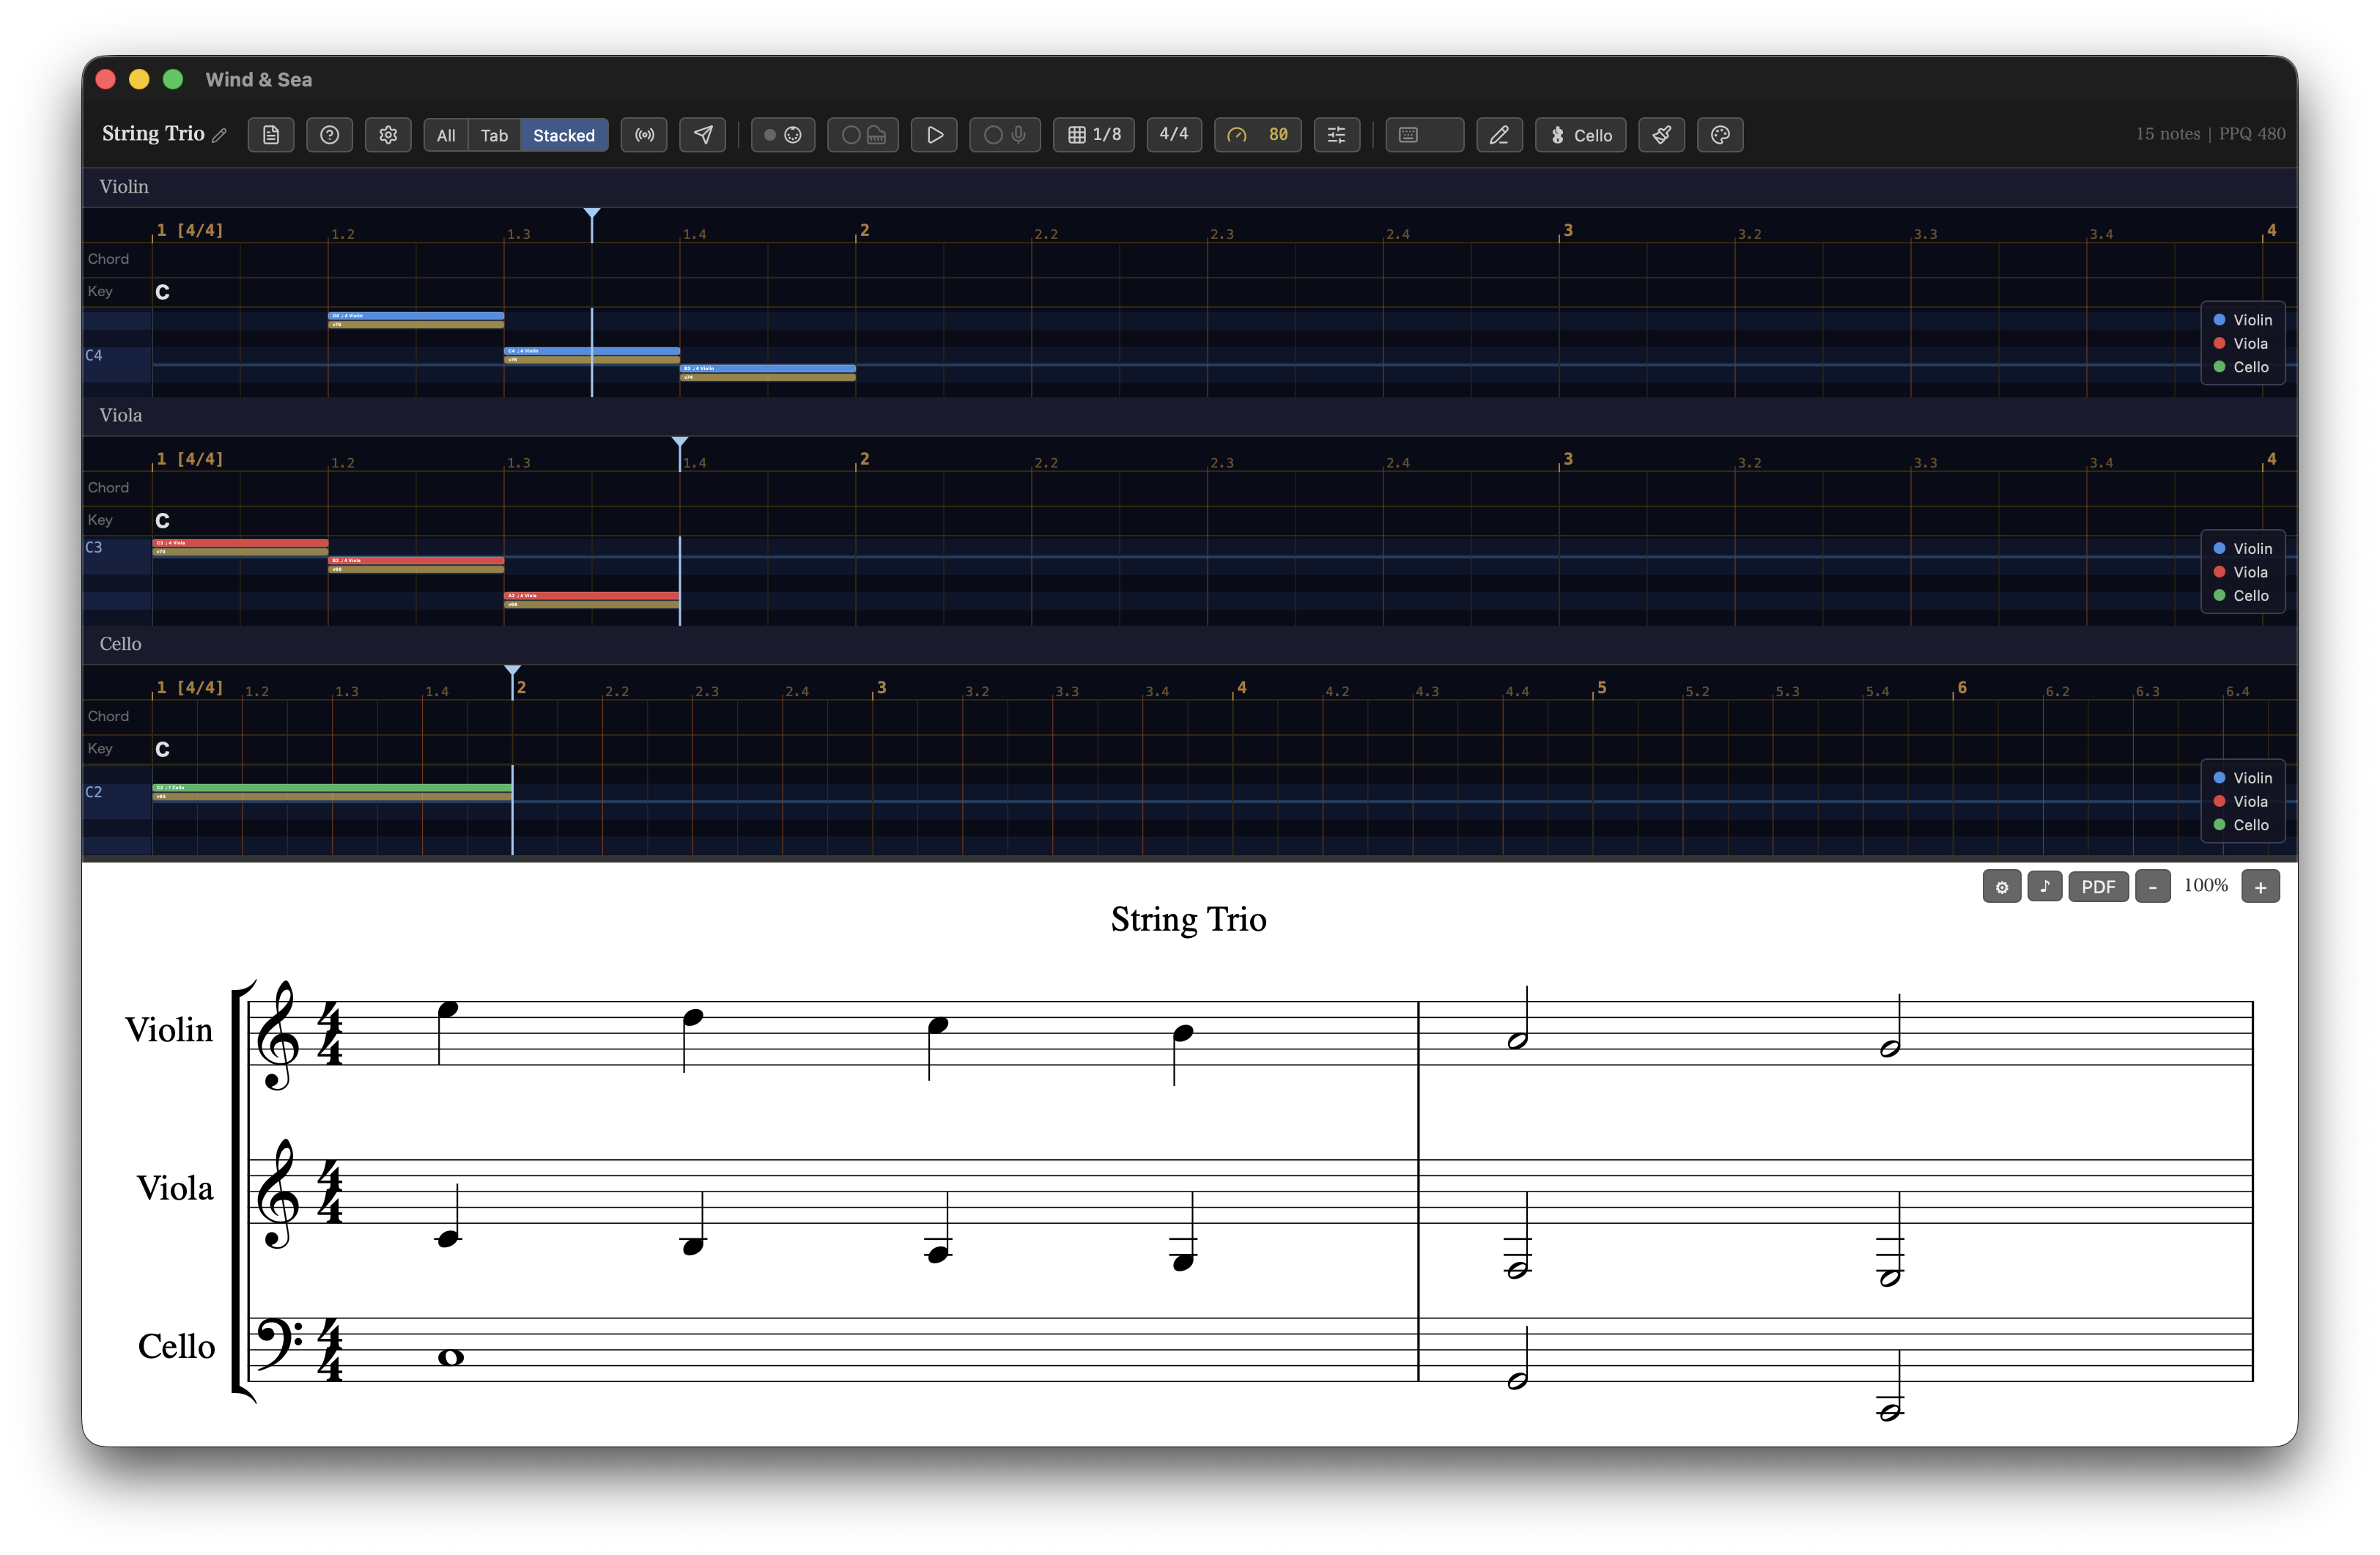This screenshot has width=2380, height=1555.
Task: Rename the String Trio project title
Action: (220, 133)
